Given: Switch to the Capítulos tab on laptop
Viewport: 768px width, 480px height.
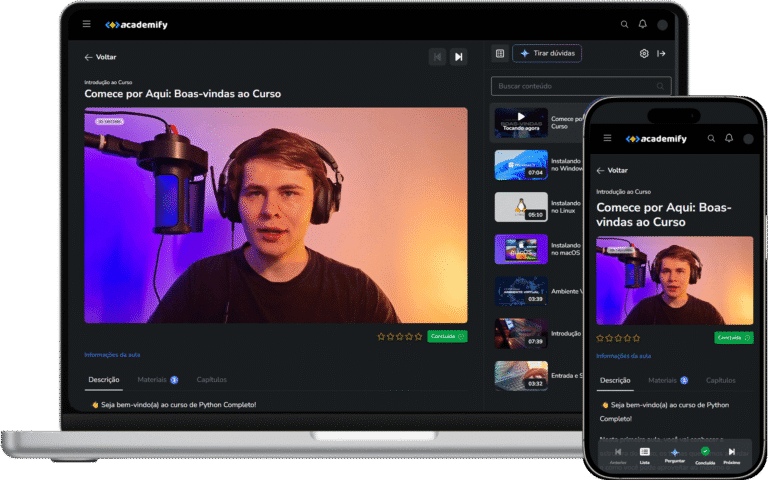Looking at the screenshot, I should click(211, 380).
